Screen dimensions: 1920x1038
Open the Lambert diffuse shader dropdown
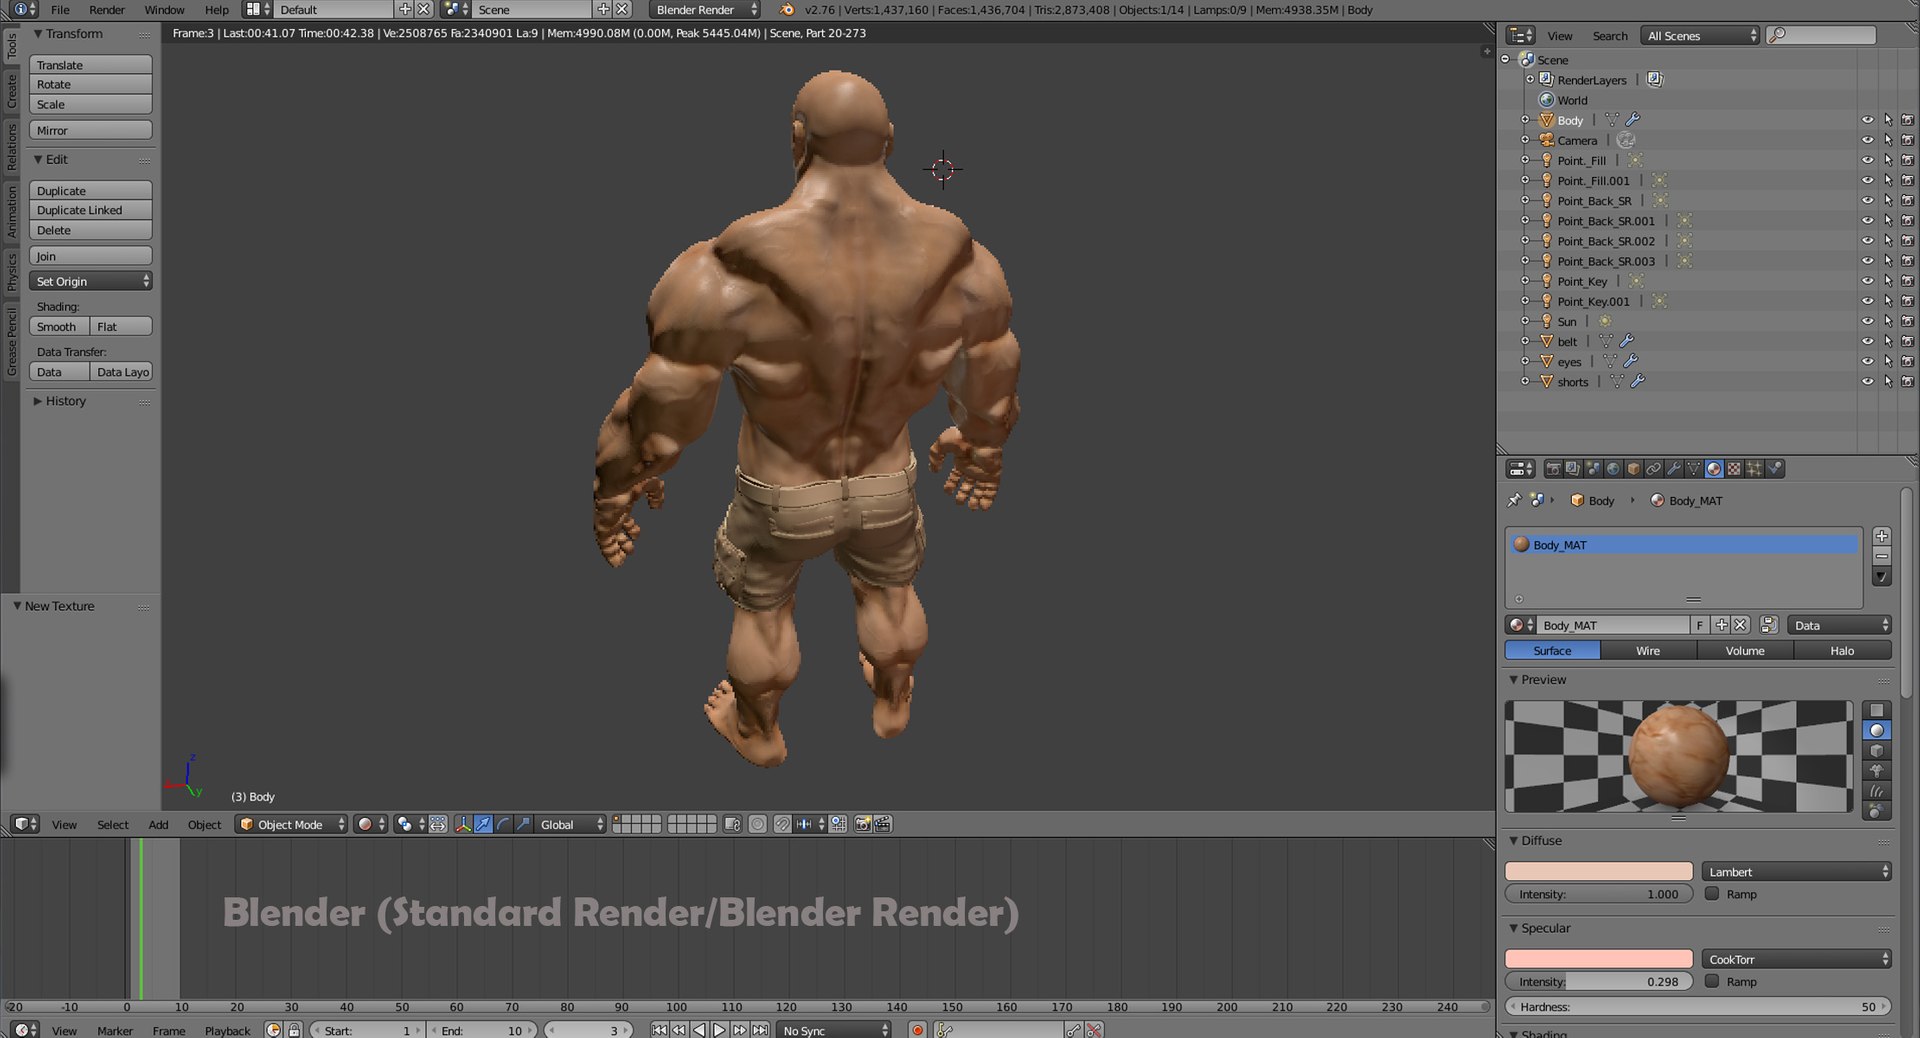coord(1797,872)
